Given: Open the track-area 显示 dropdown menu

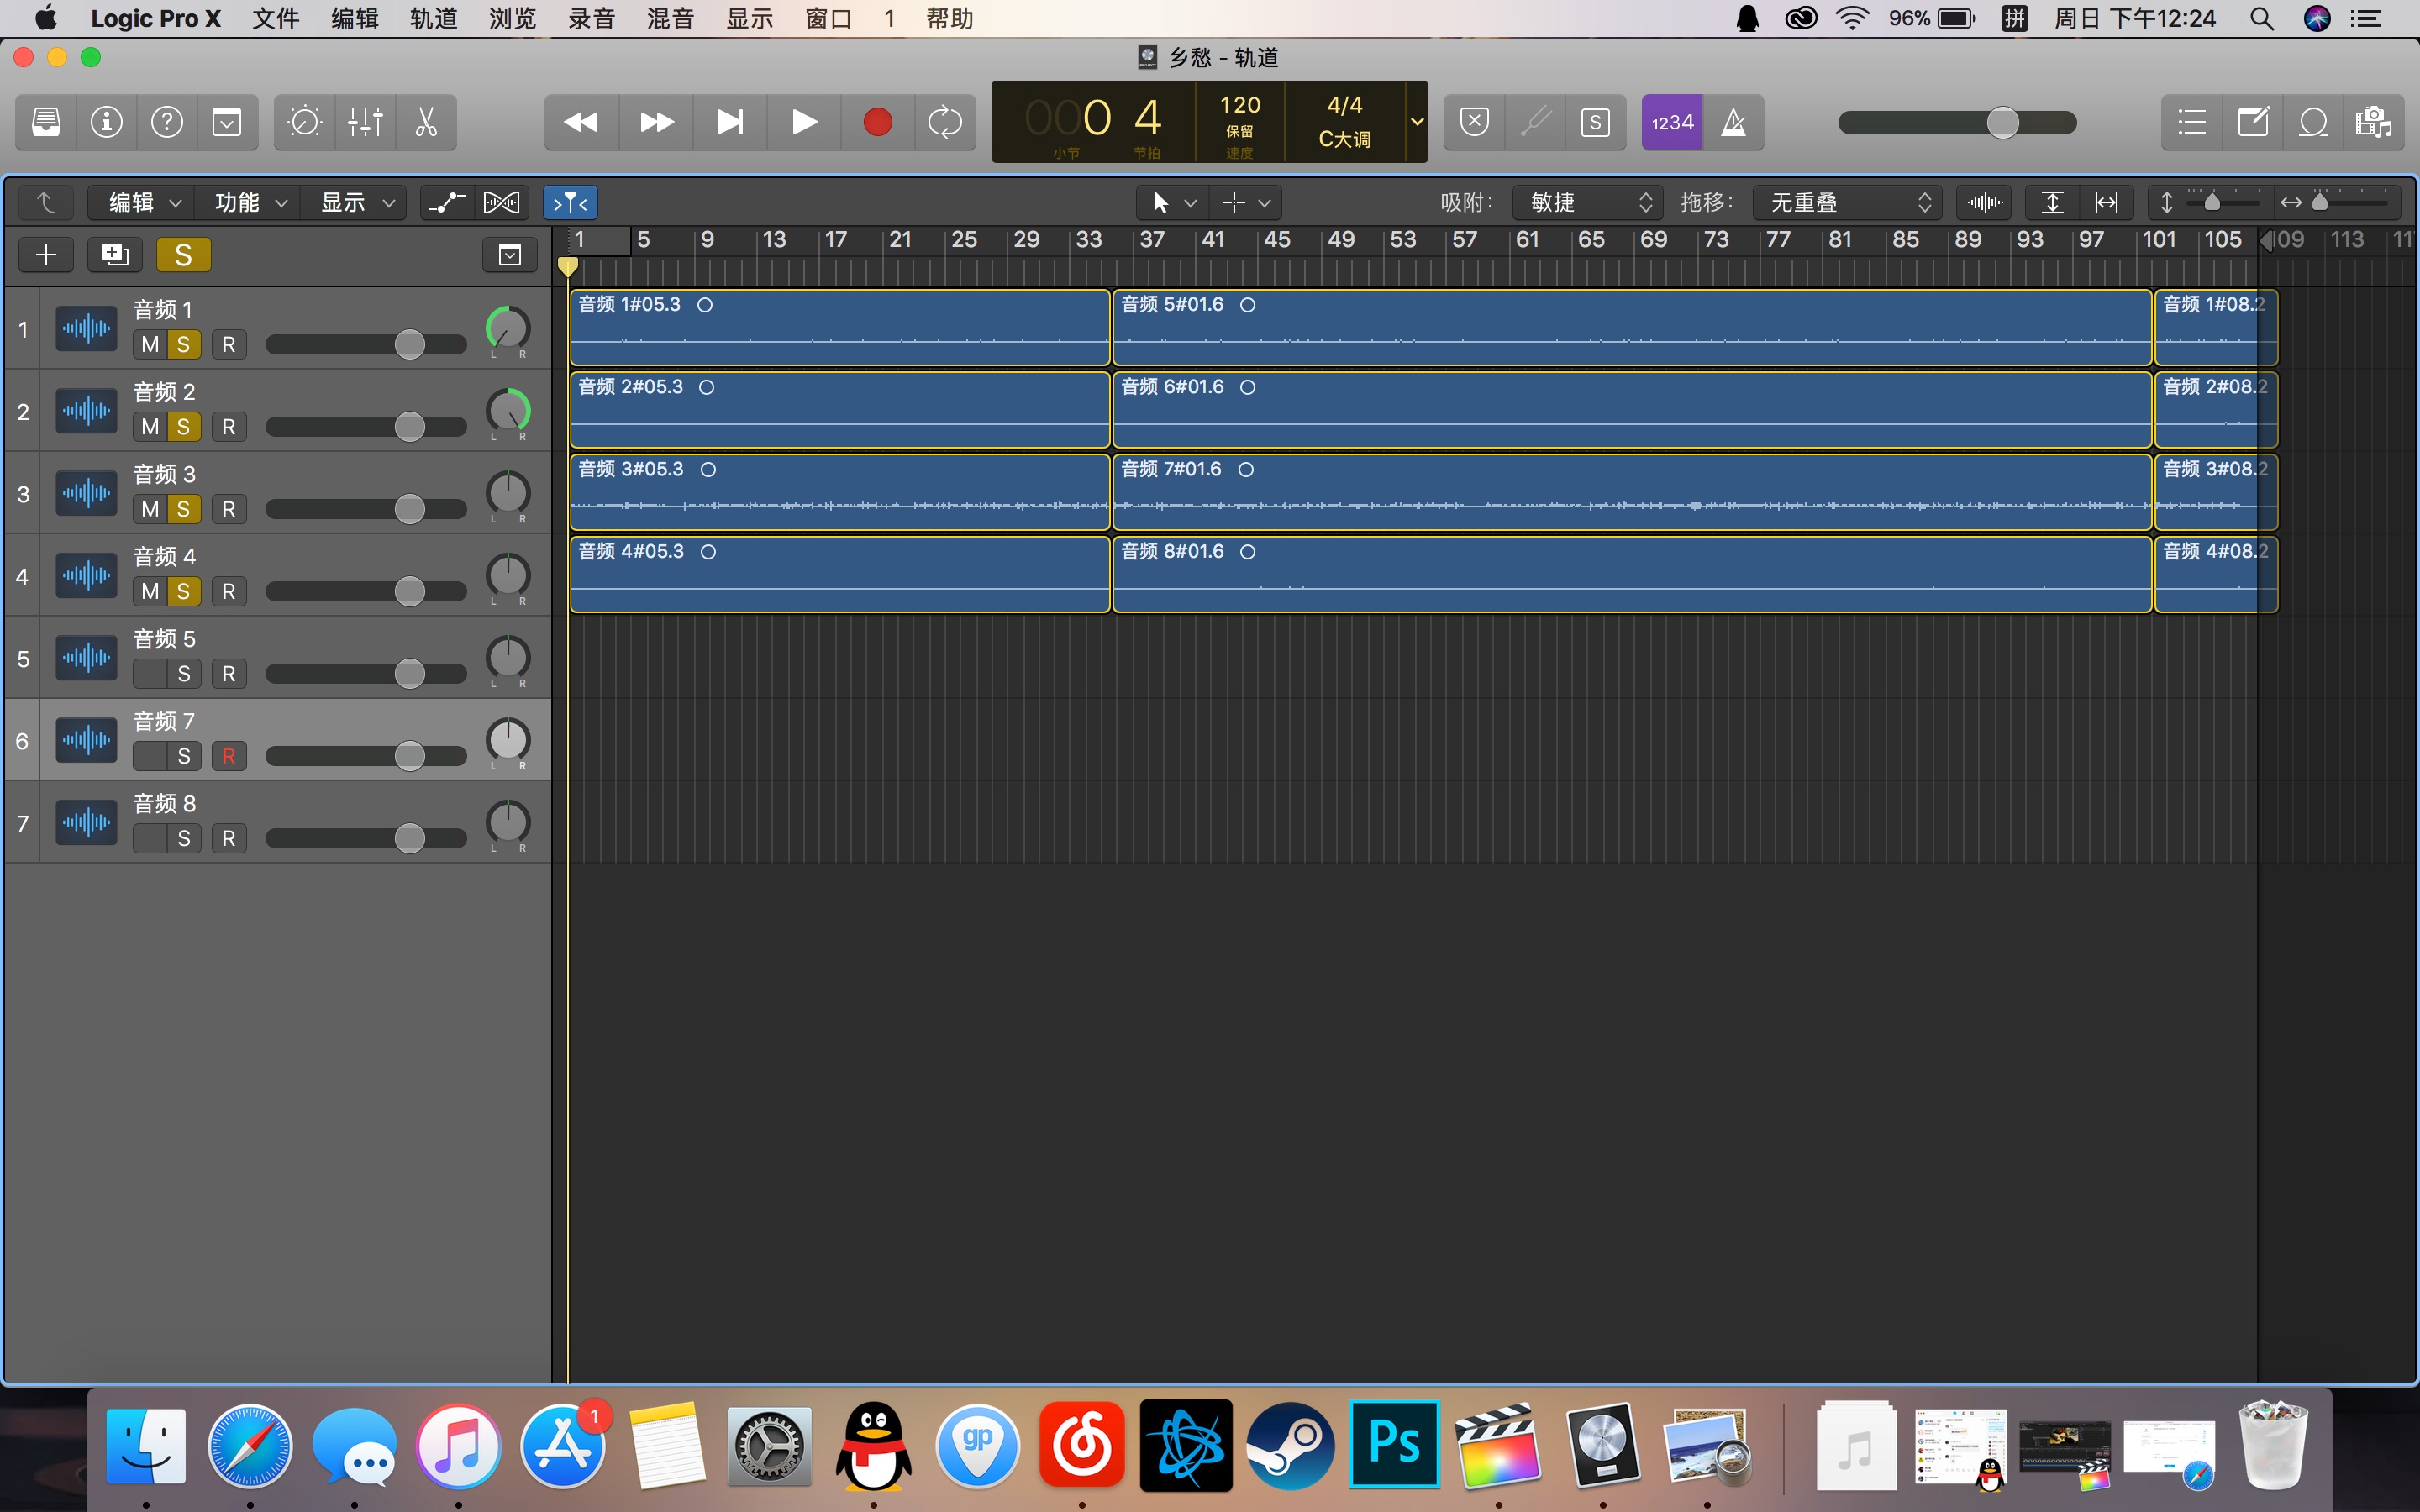Looking at the screenshot, I should click(355, 202).
